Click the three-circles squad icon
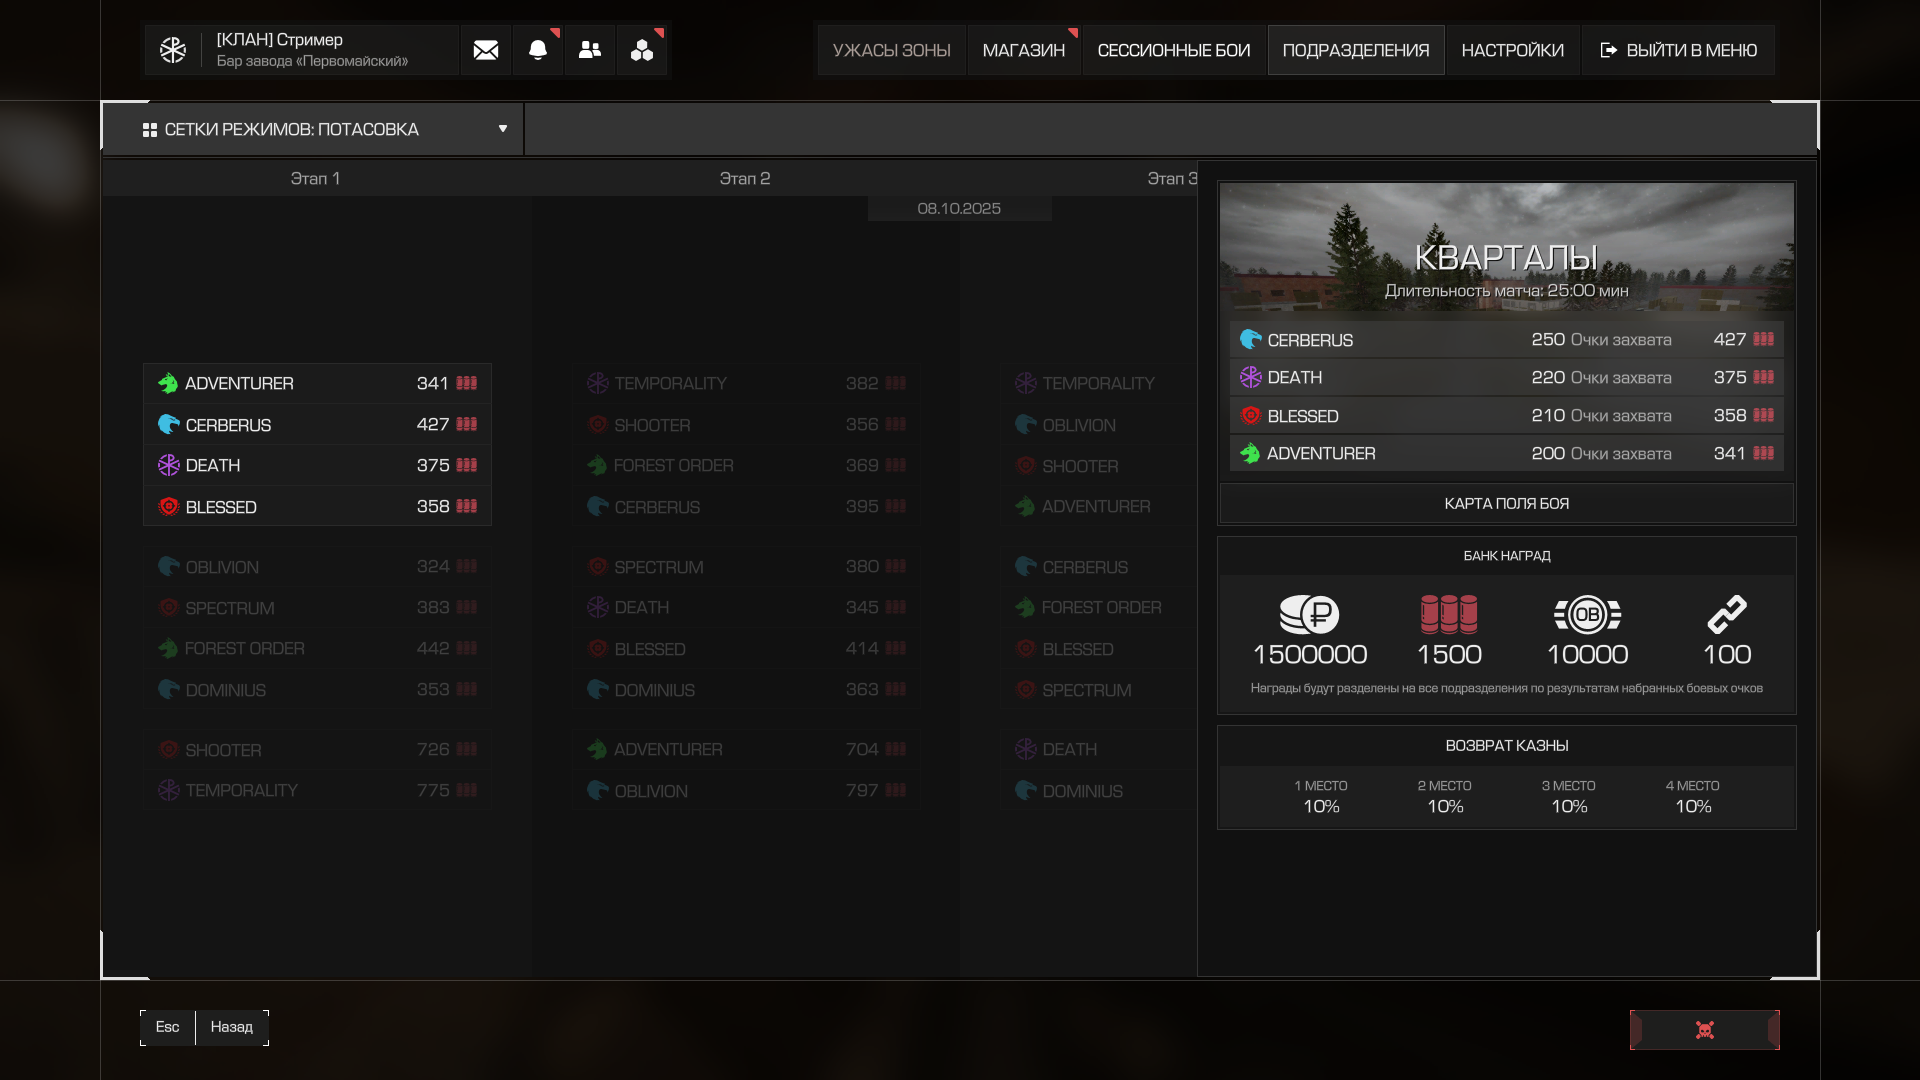This screenshot has height=1080, width=1920. 642,50
